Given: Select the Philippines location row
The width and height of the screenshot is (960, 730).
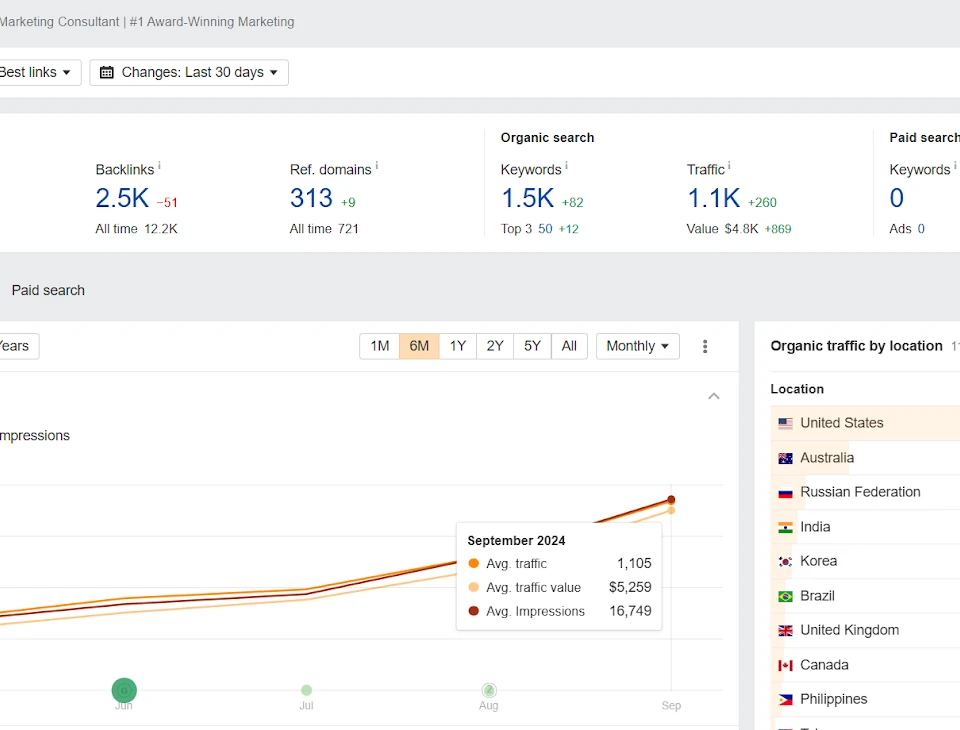Looking at the screenshot, I should pos(865,700).
